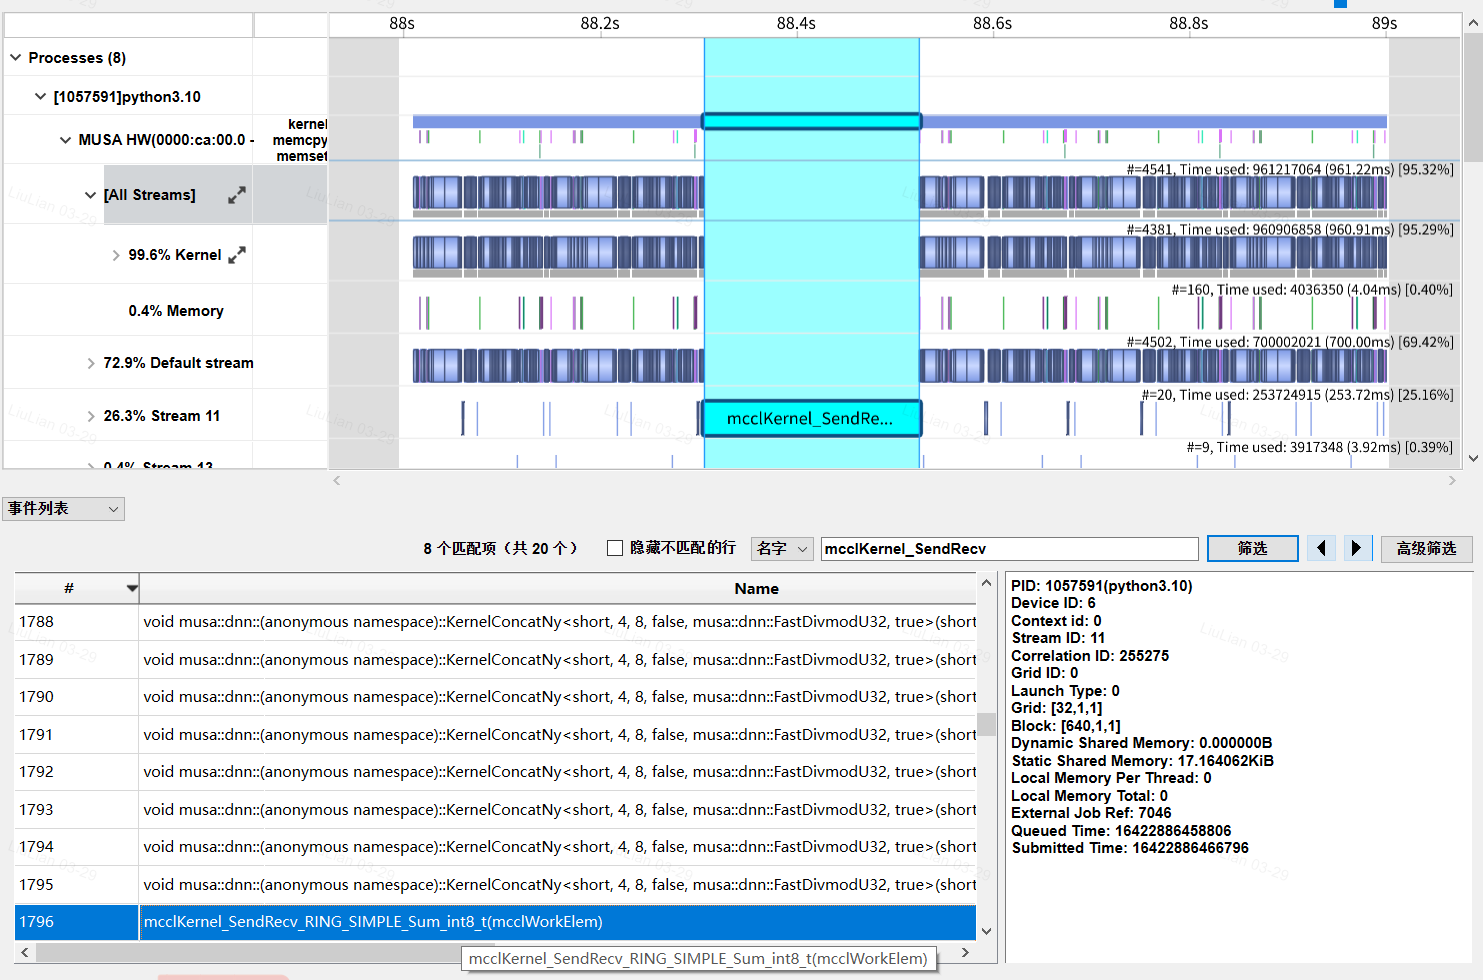Sort by the # column header
Screen dimensions: 1483x980
69,588
